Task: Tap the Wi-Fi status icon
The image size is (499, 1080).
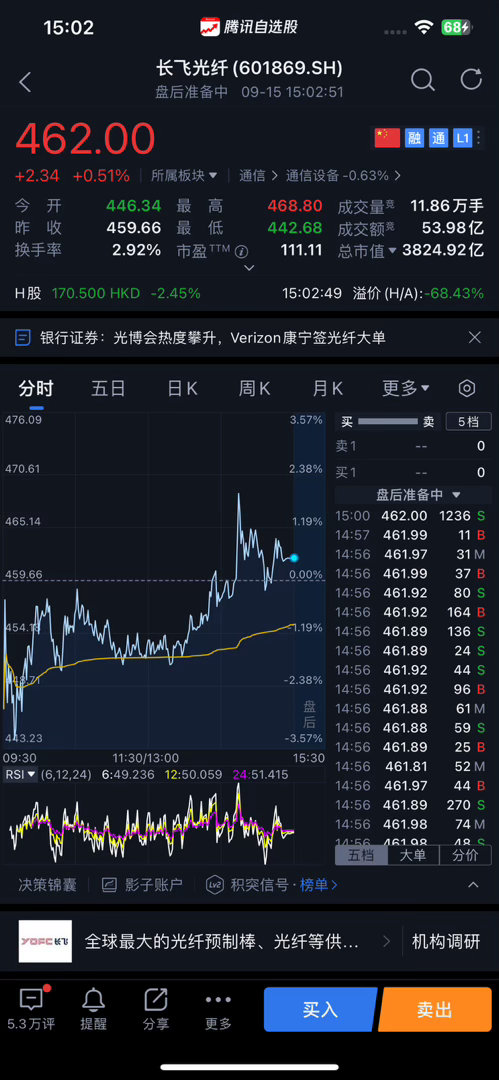Action: tap(423, 28)
